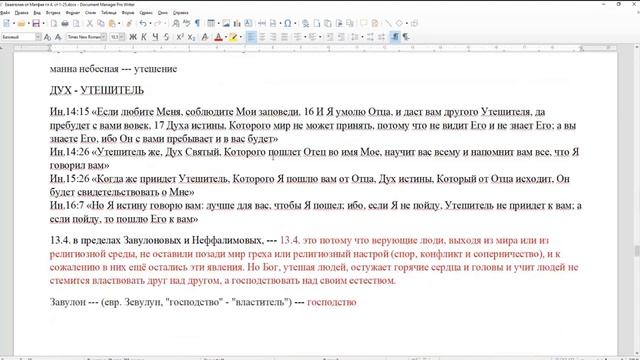Click the increase paragraph spacing button
Screen dimensions: 640x360
(370, 37)
